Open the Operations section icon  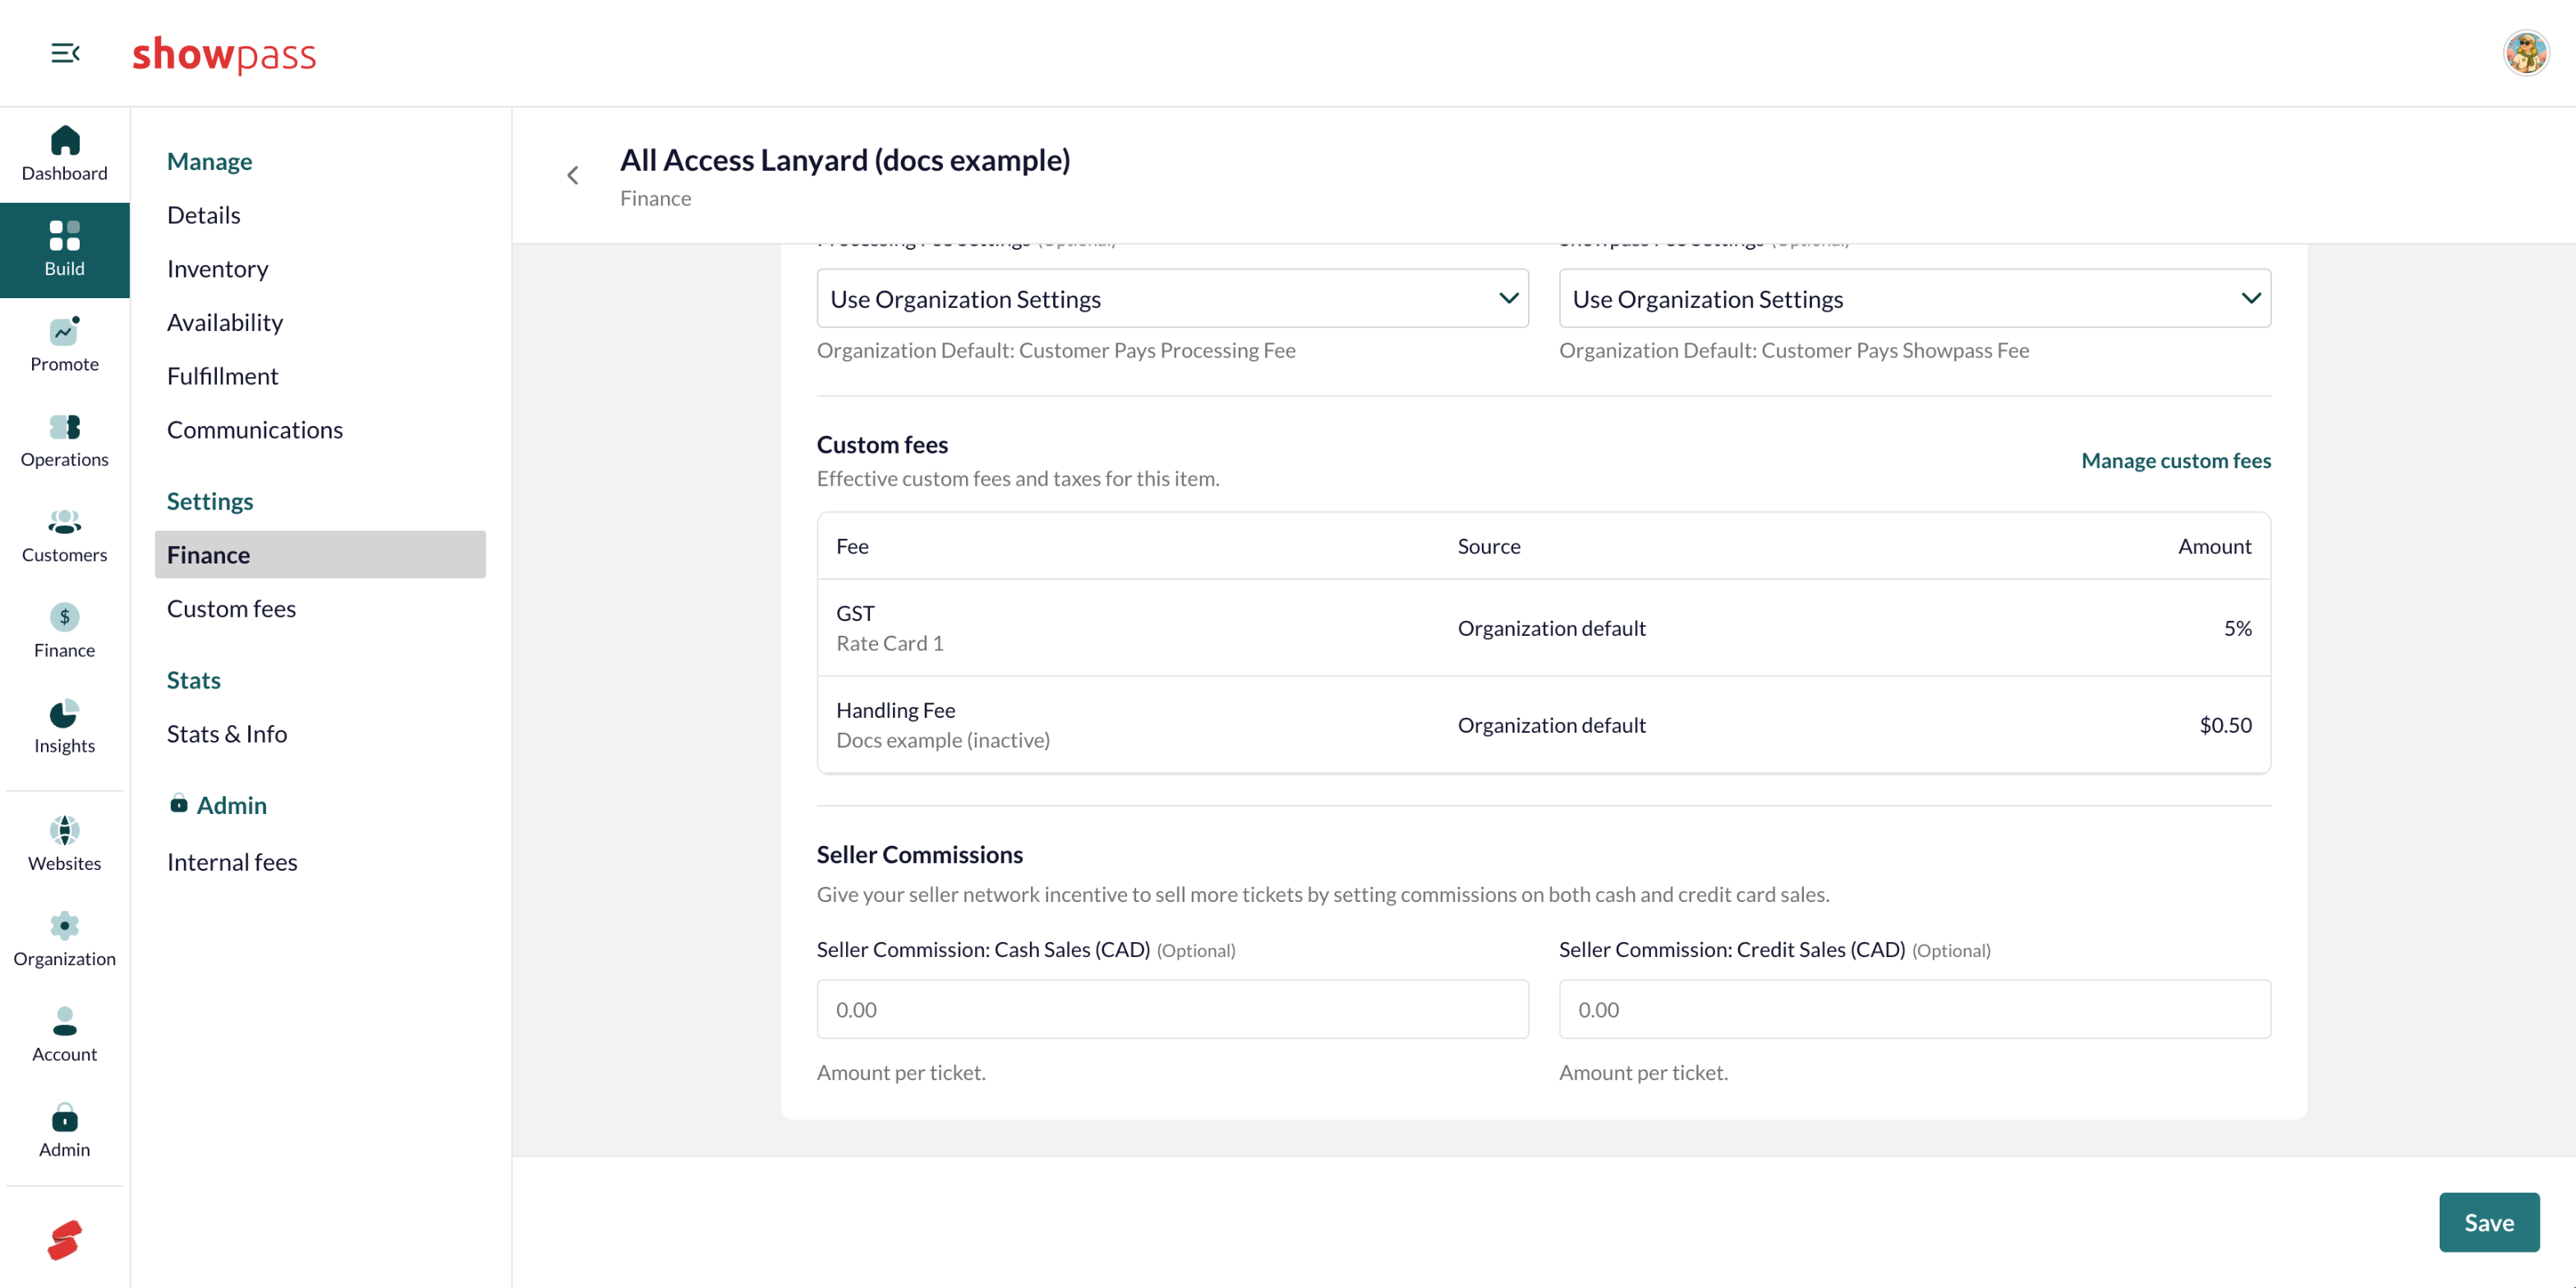pos(65,427)
